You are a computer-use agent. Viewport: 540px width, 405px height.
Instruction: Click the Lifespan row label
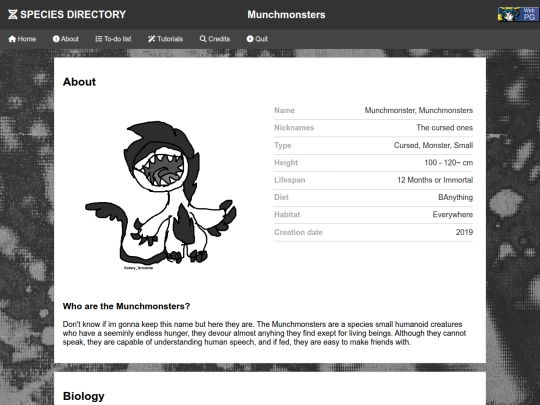[x=290, y=180]
